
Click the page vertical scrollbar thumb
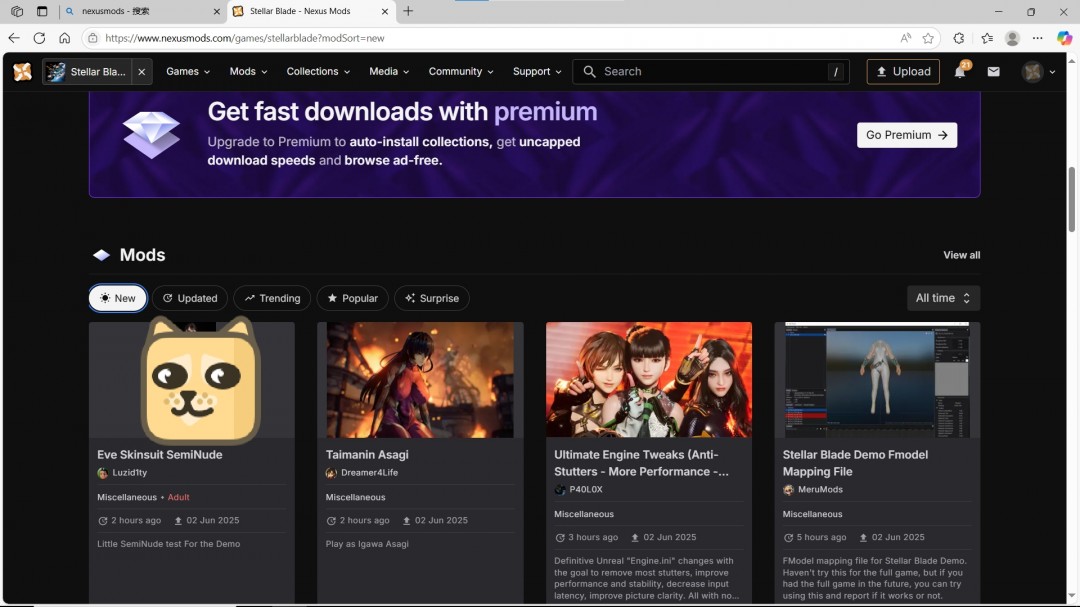1071,200
